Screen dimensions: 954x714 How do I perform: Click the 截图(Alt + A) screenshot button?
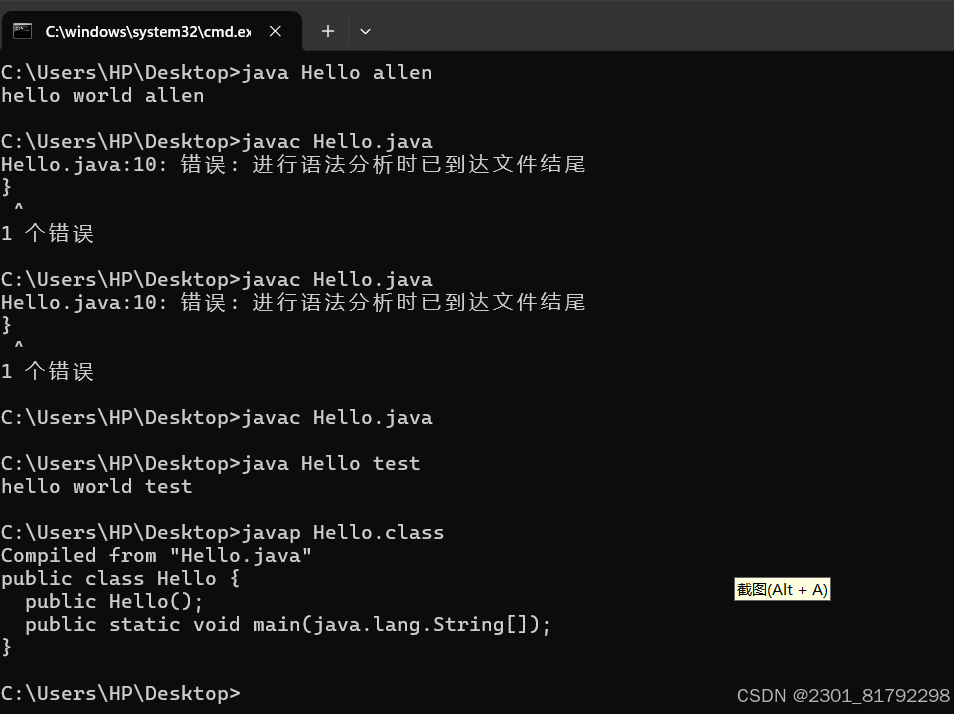(782, 589)
